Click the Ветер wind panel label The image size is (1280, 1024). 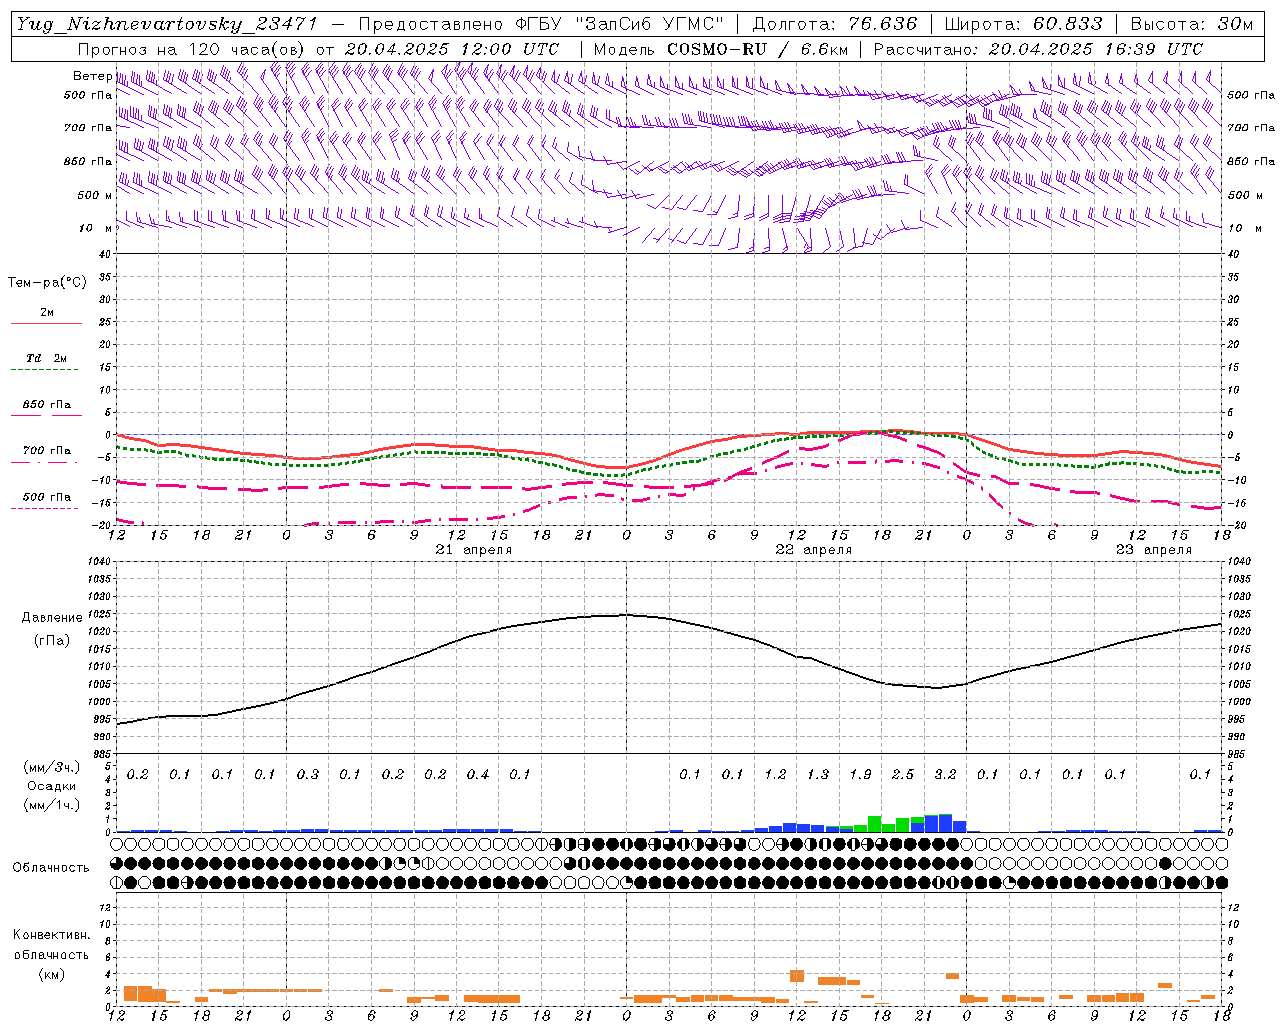(93, 76)
